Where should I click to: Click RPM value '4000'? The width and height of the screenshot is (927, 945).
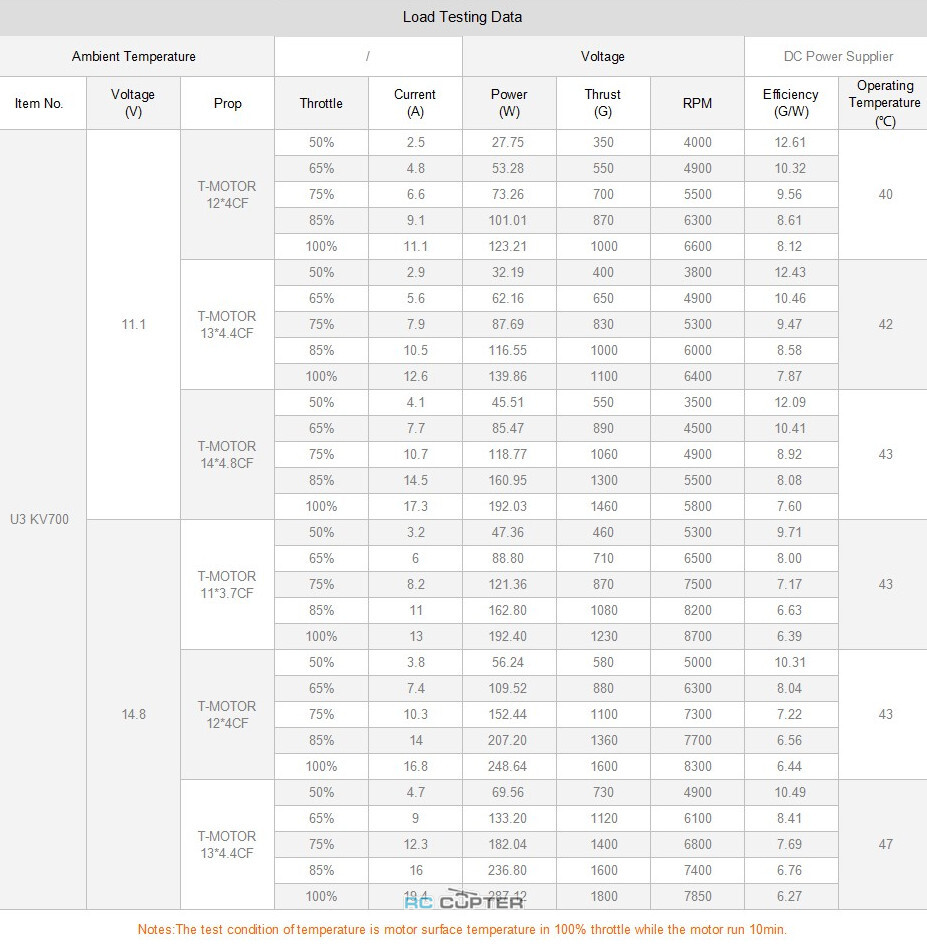[697, 142]
